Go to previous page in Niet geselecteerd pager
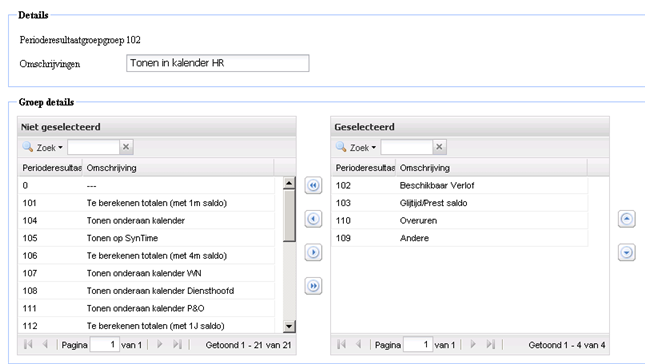The width and height of the screenshot is (645, 364). [45, 344]
